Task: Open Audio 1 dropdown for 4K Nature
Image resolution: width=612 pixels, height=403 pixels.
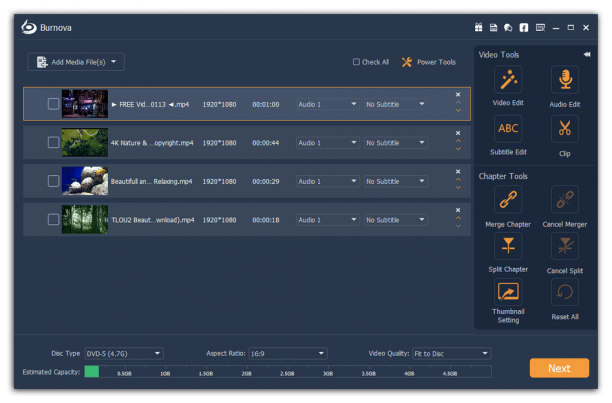Action: pos(327,143)
